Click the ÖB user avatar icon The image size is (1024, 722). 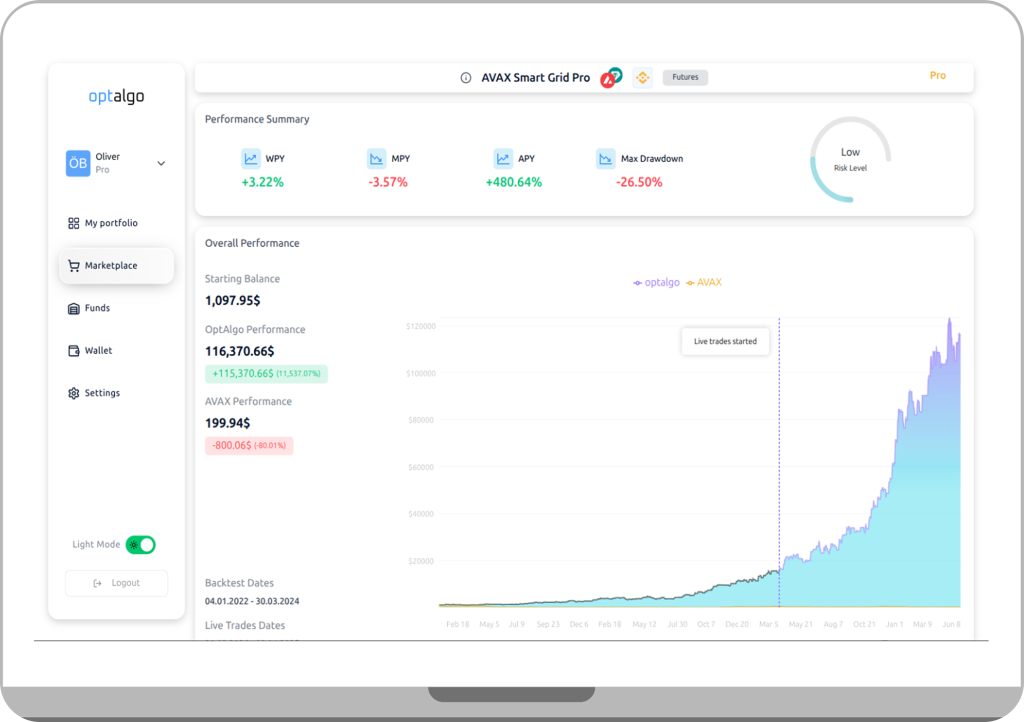[78, 164]
